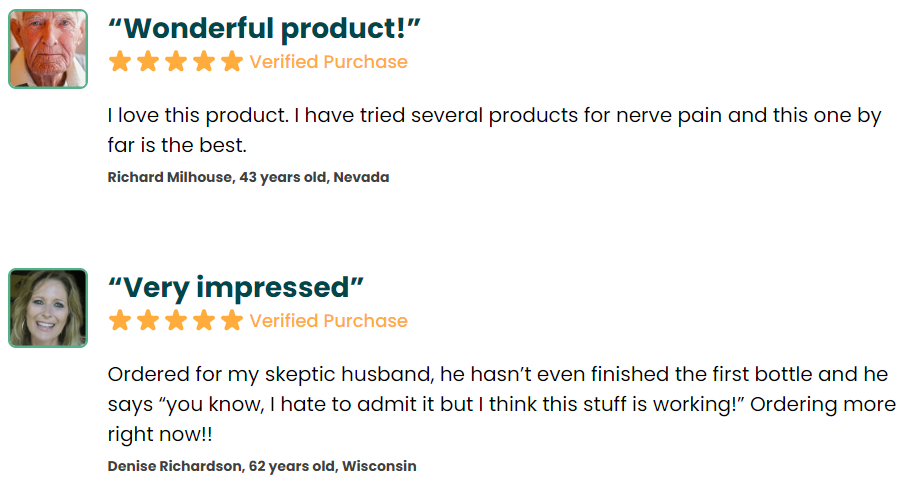Image resolution: width=899 pixels, height=479 pixels.
Task: Click the fourth star under Very impressed heading
Action: (x=204, y=320)
